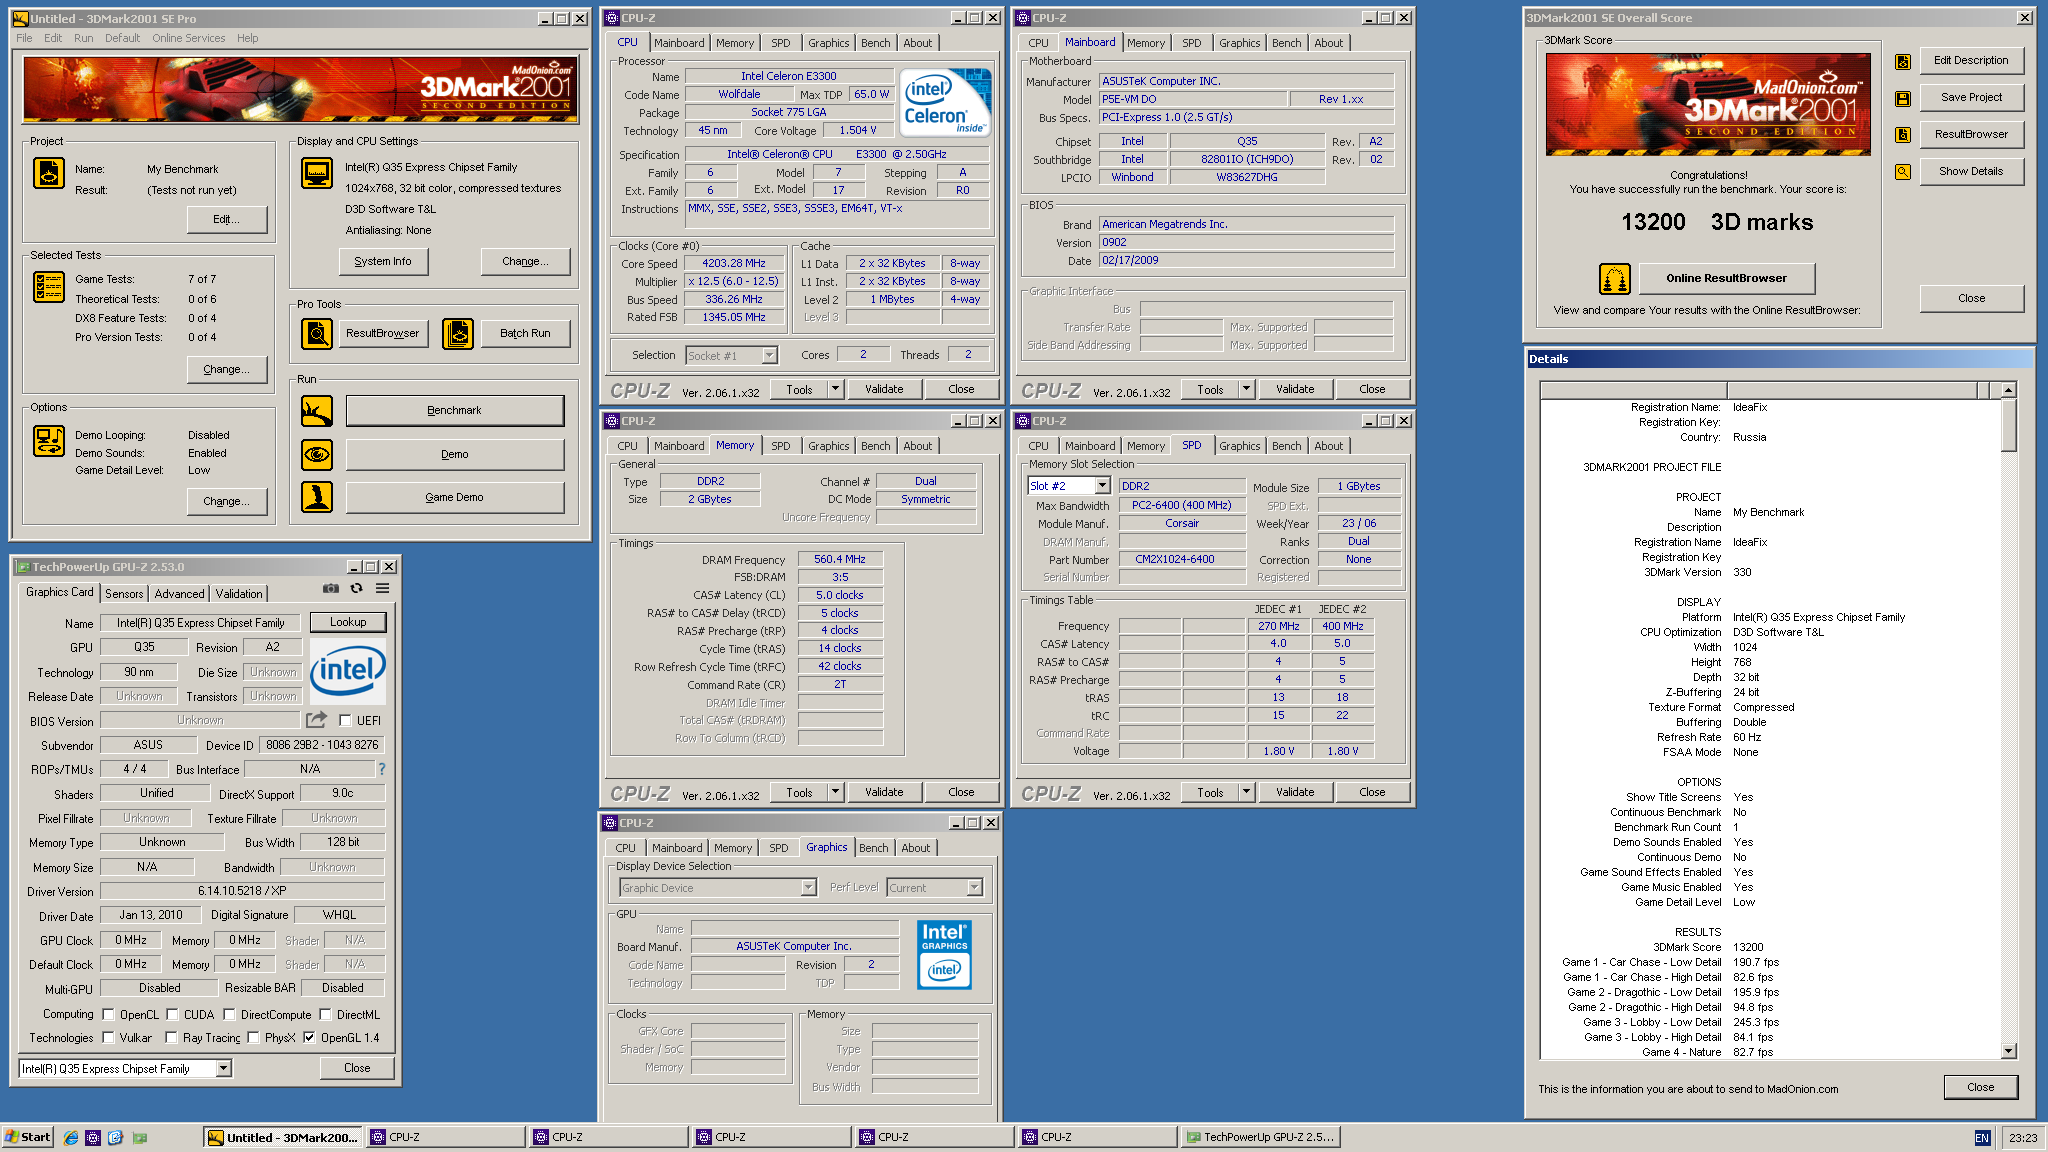Click the Details scrollbar down arrow

tap(2008, 1051)
